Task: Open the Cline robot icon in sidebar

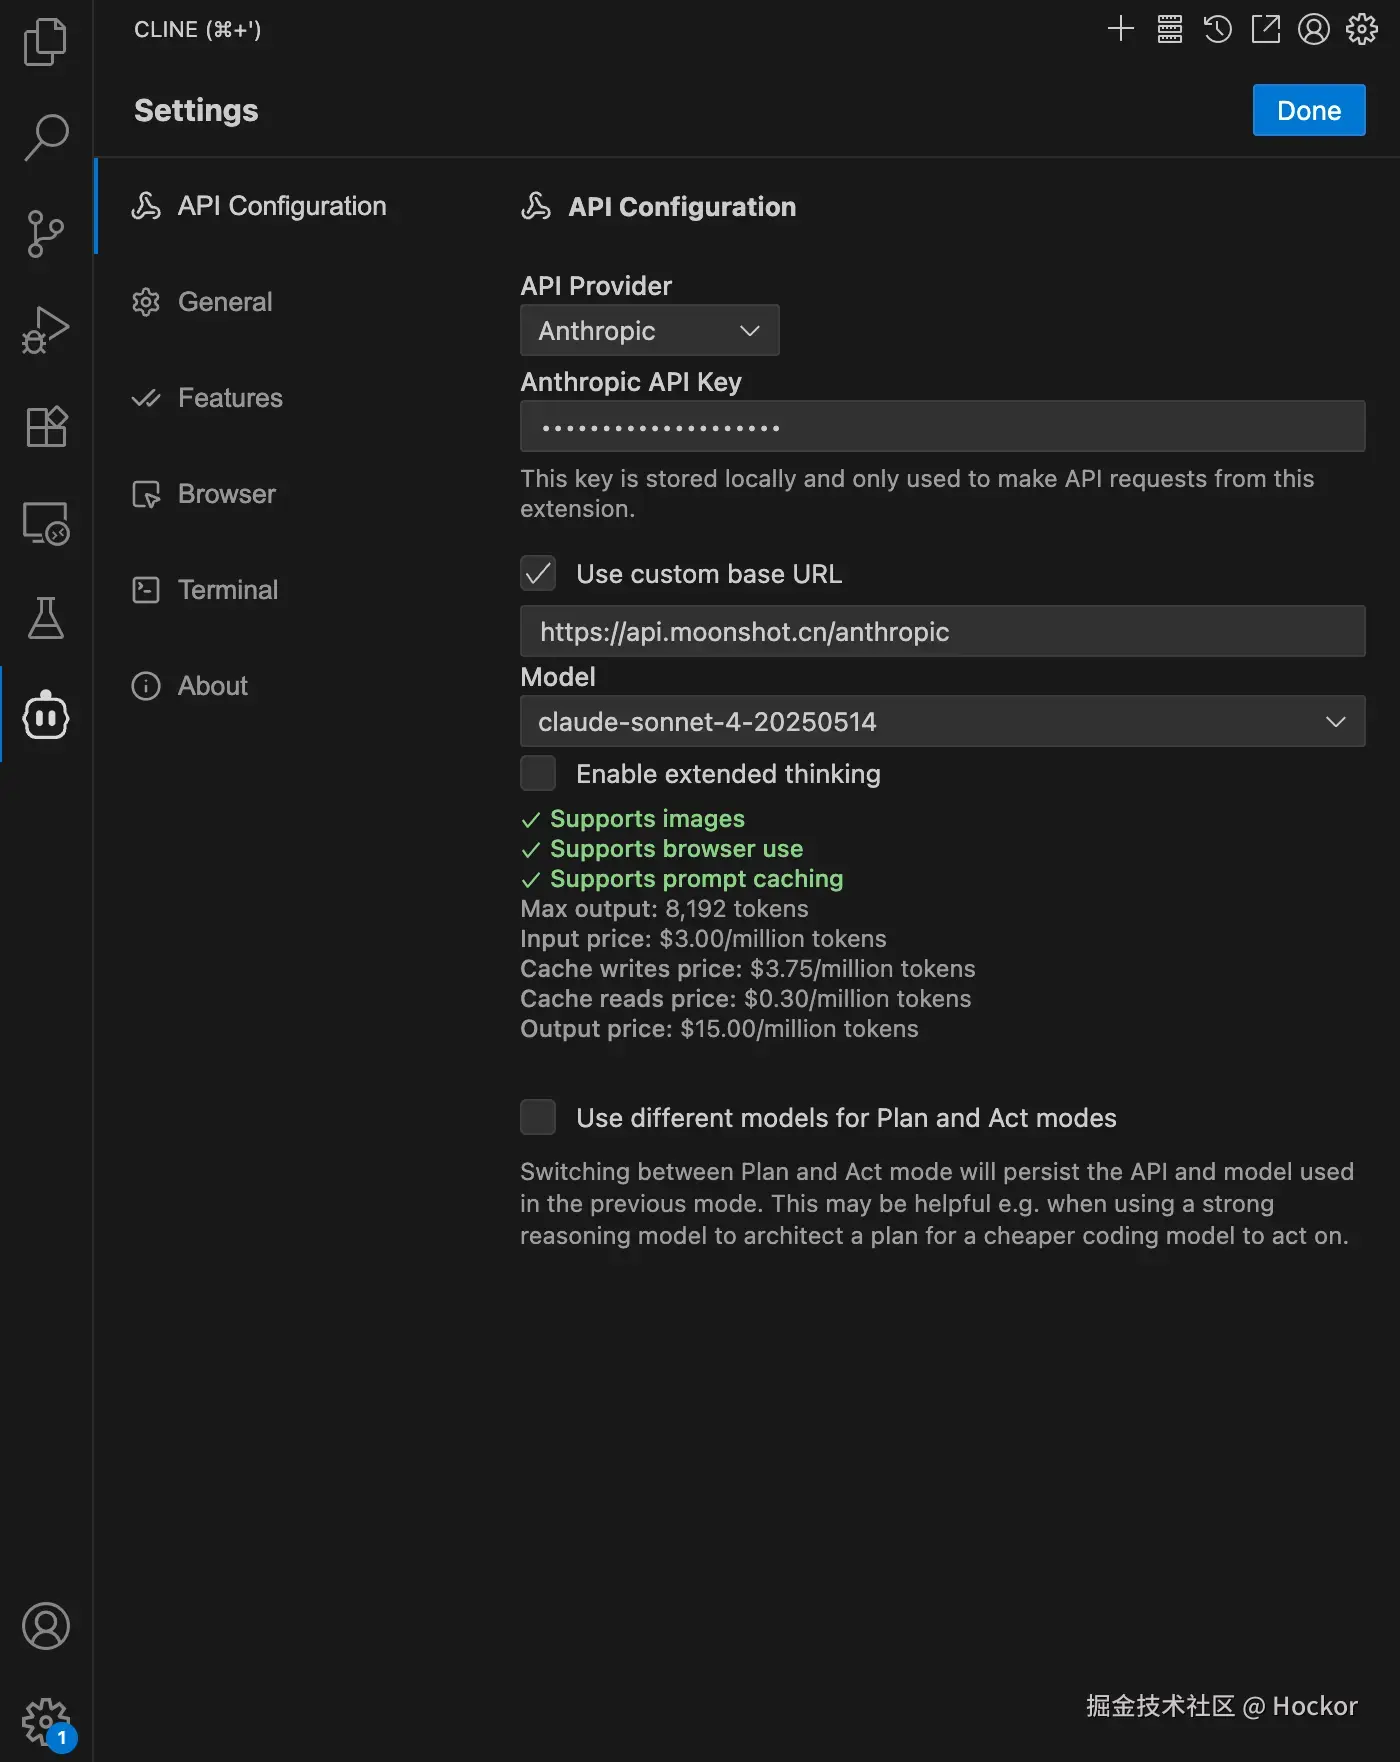Action: [x=45, y=715]
